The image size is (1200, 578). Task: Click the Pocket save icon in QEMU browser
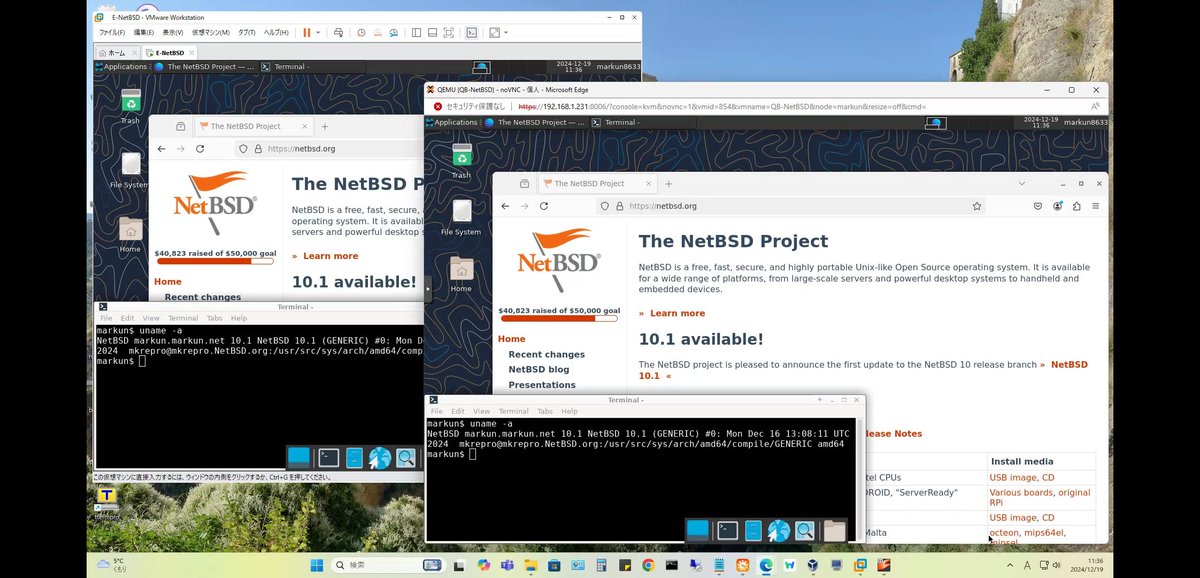click(x=1038, y=206)
